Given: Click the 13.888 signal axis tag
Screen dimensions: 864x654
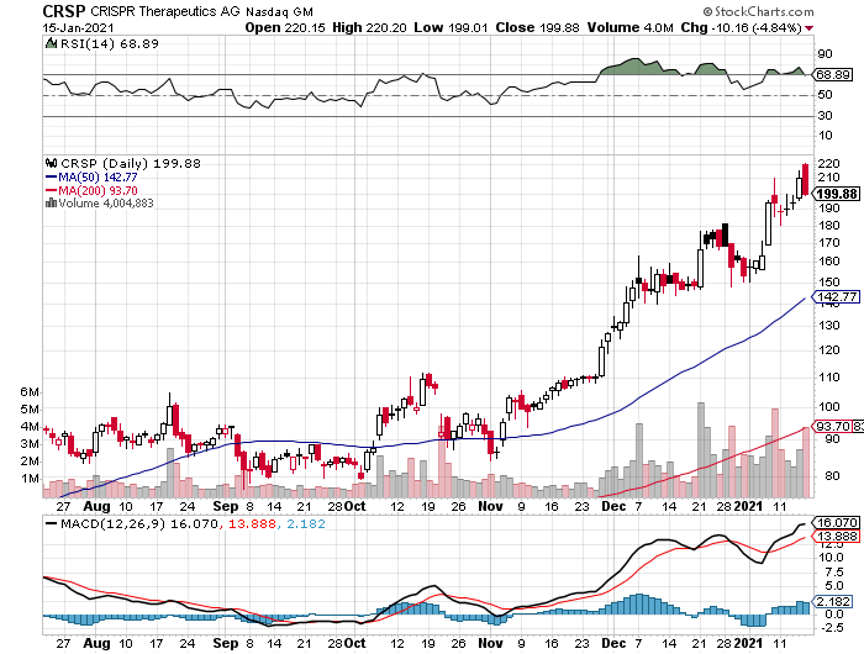Looking at the screenshot, I should point(836,537).
